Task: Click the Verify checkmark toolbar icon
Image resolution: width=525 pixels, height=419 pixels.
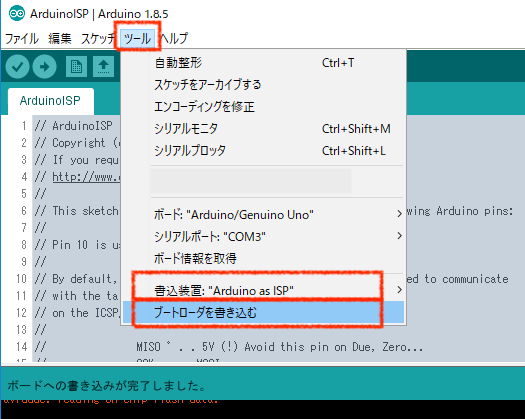Action: (17, 67)
